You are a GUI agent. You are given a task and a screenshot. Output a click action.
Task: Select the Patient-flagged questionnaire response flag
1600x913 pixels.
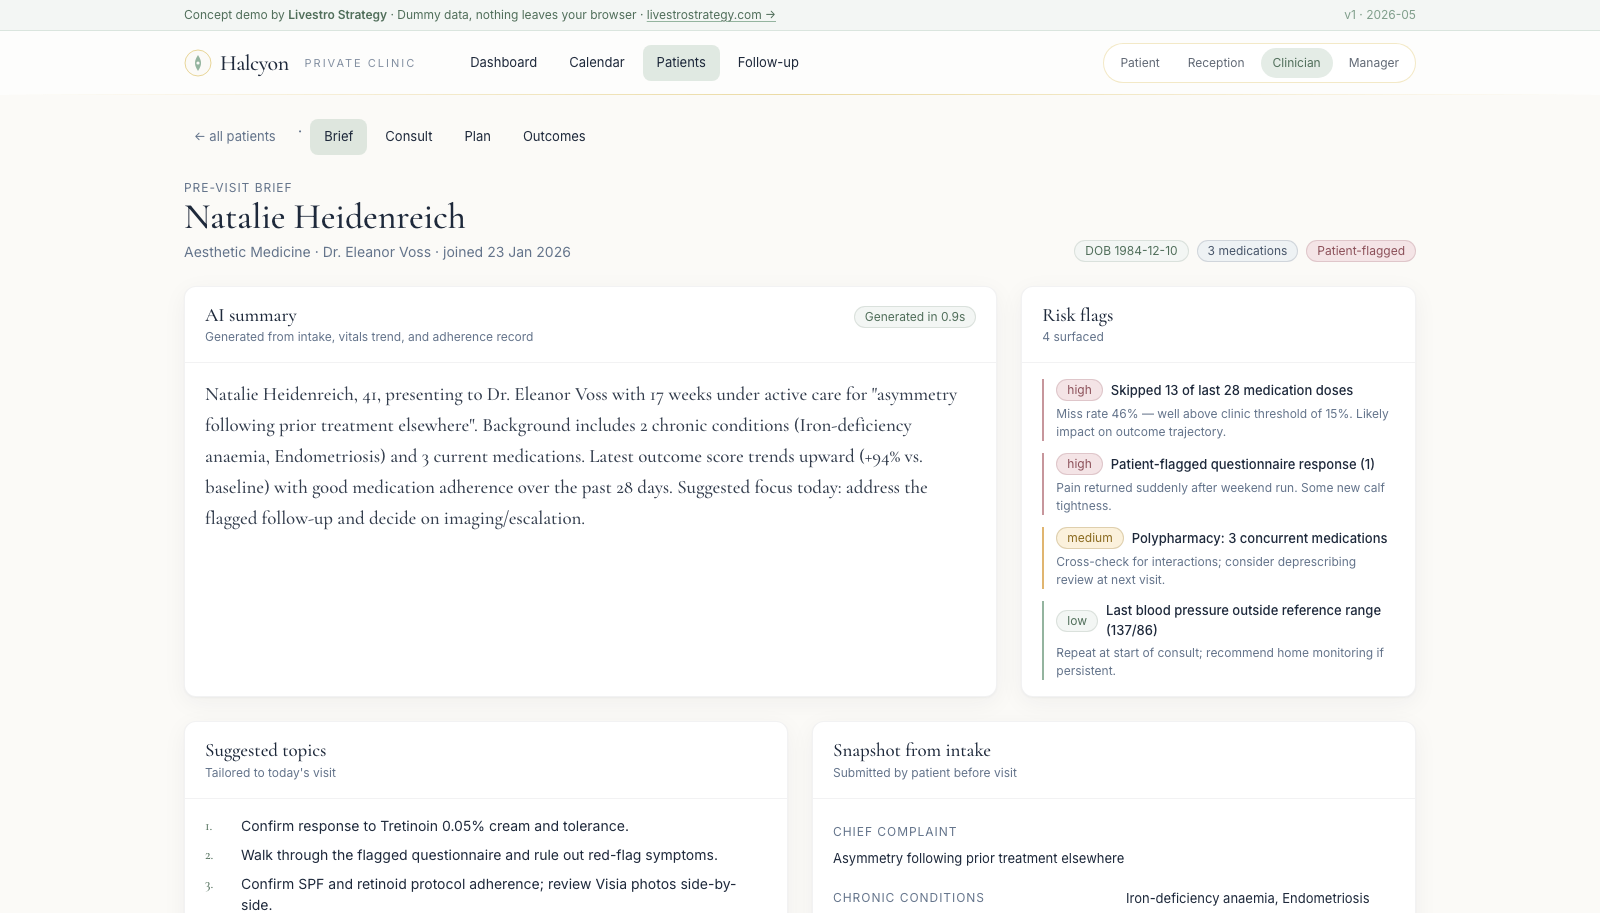click(x=1218, y=484)
